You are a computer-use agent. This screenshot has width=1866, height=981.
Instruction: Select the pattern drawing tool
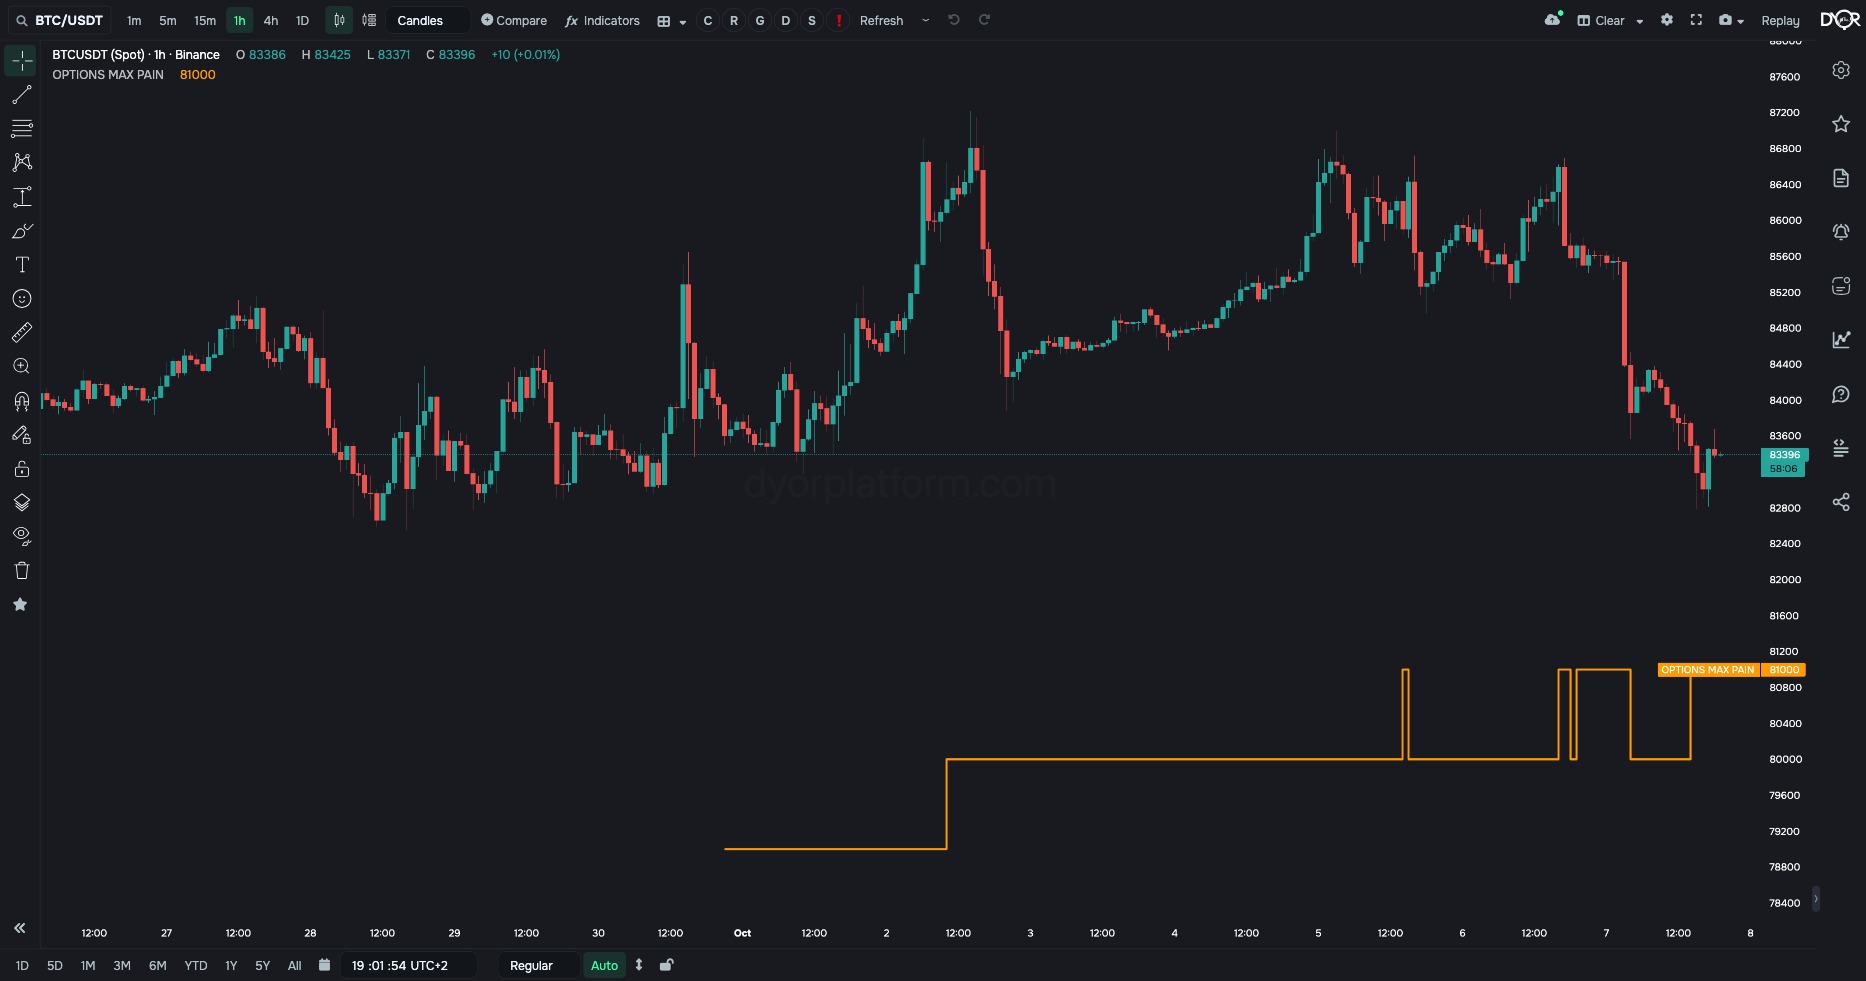click(x=21, y=162)
